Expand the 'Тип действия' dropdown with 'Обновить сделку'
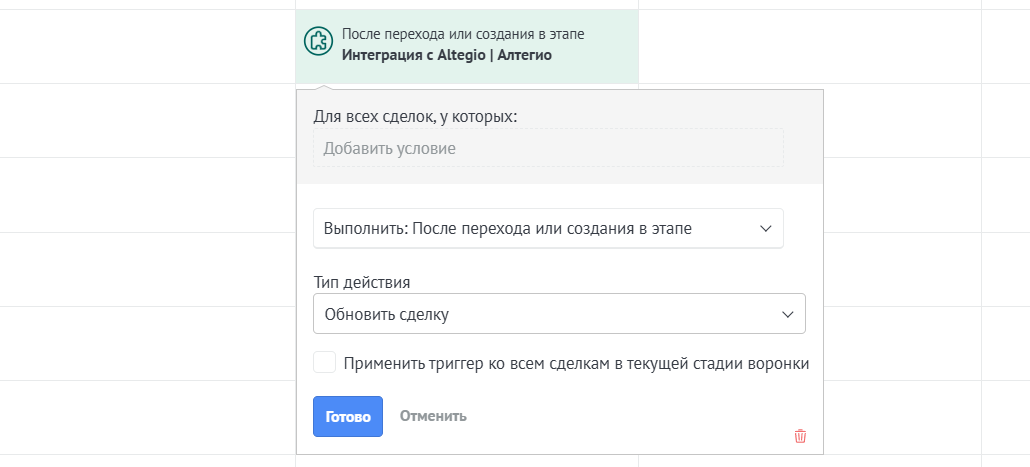 click(x=560, y=314)
